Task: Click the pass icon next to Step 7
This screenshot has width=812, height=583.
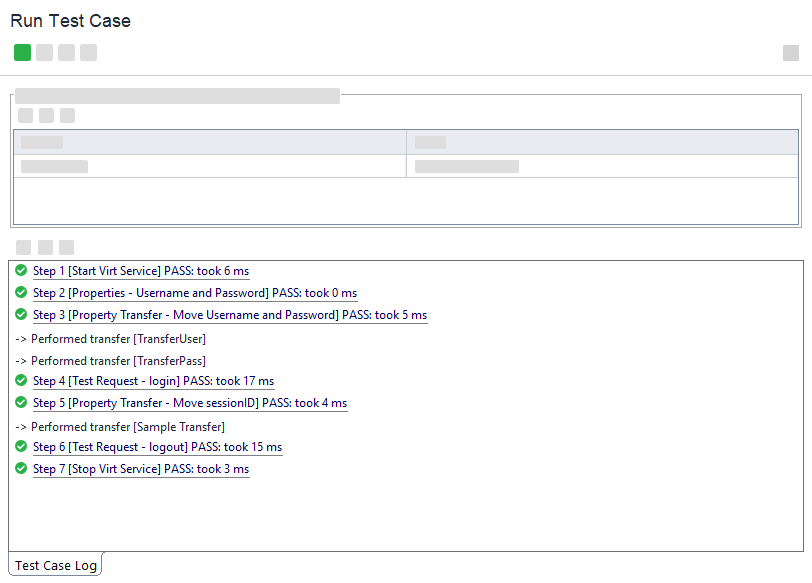Action: click(x=21, y=468)
